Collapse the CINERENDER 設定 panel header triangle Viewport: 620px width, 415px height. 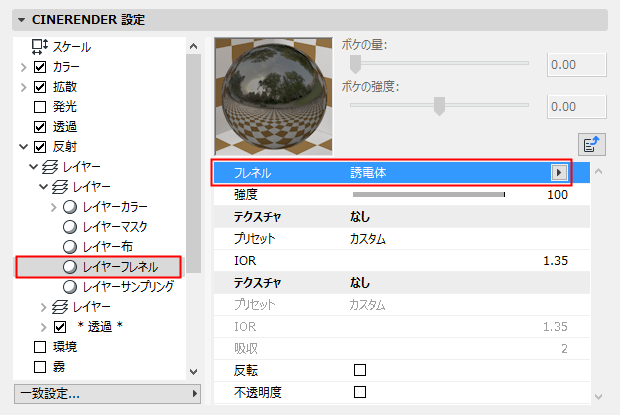tap(21, 20)
